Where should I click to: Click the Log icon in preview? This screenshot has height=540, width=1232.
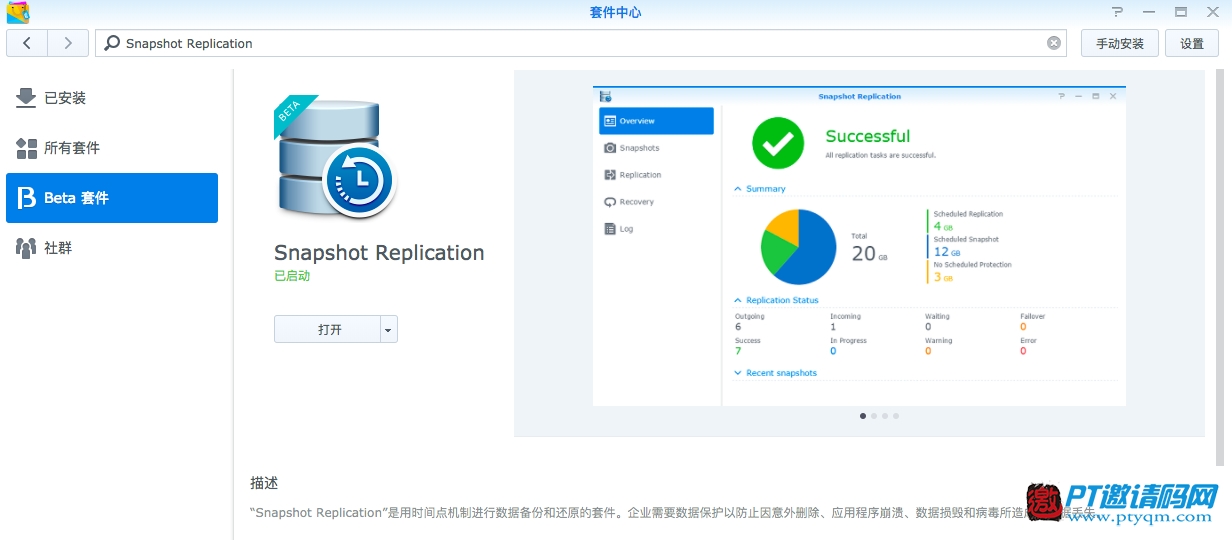pyautogui.click(x=610, y=229)
